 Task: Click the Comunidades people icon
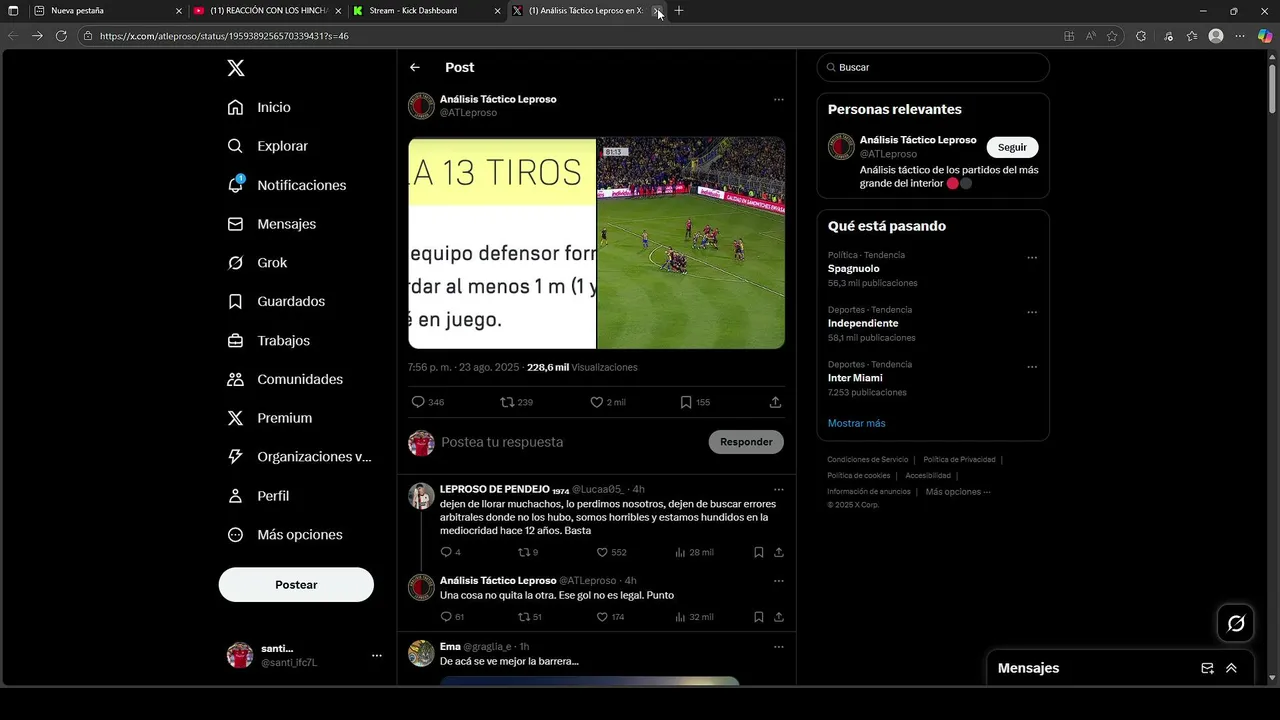point(236,379)
